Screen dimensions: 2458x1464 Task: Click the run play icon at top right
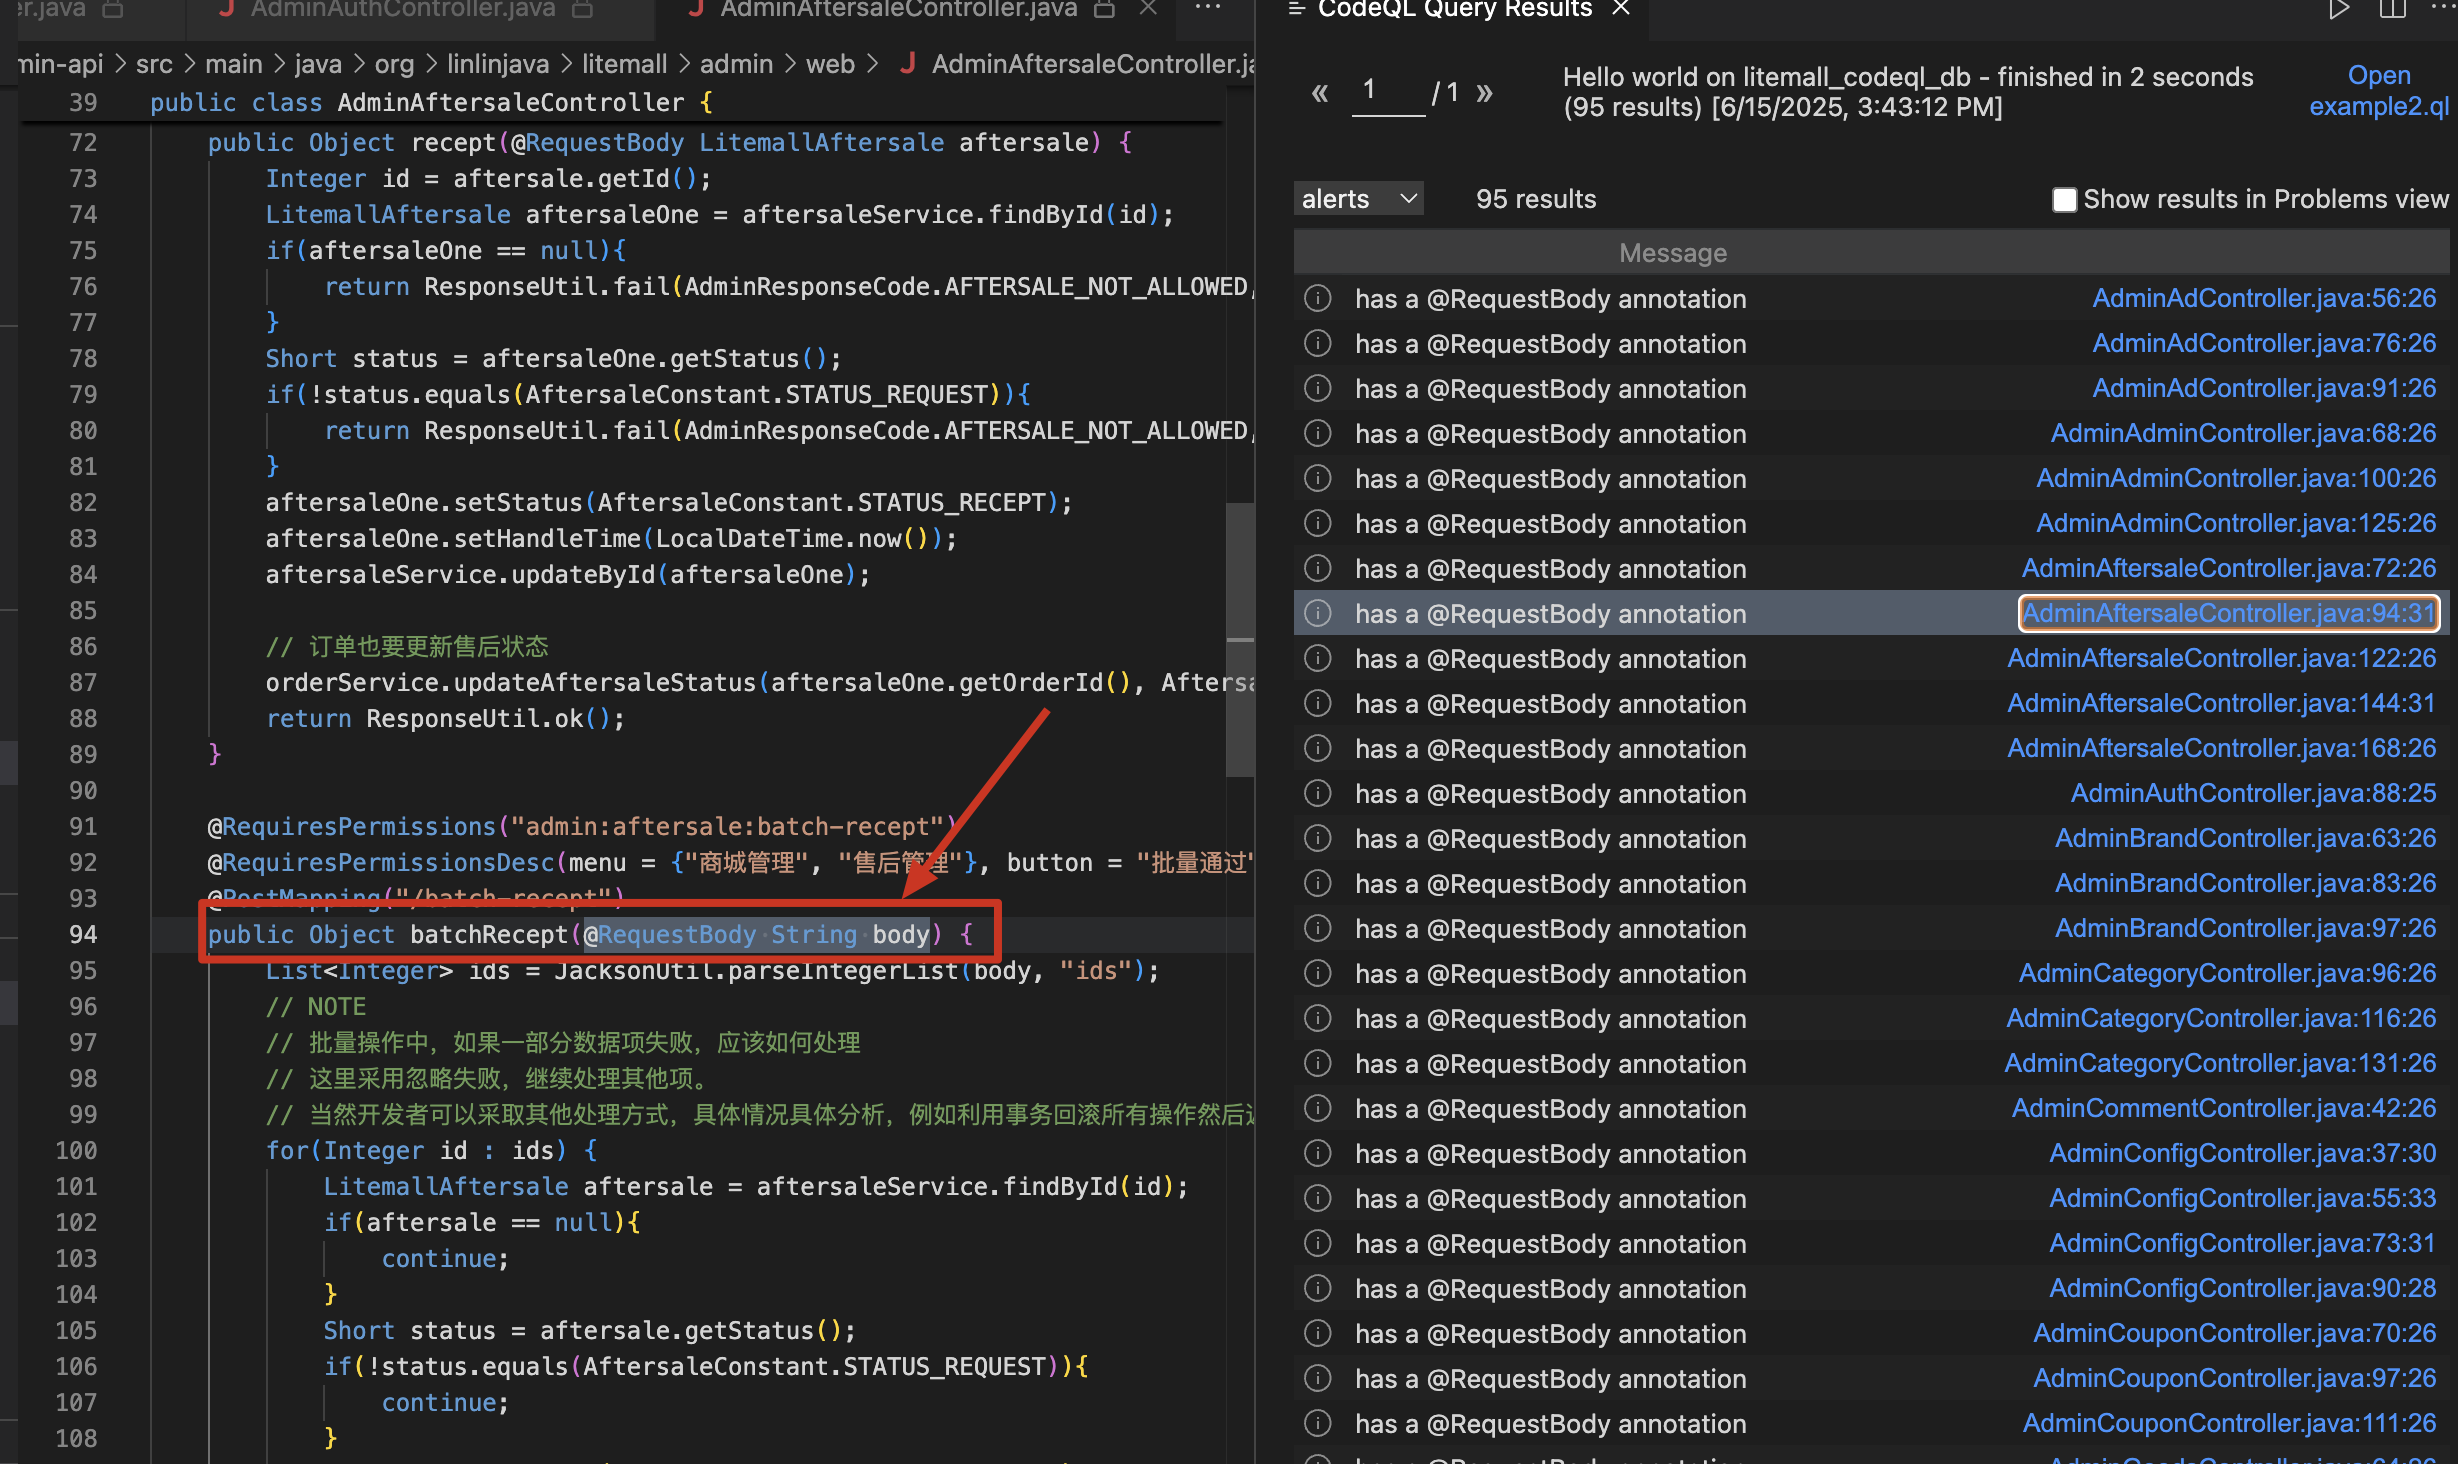(2338, 10)
